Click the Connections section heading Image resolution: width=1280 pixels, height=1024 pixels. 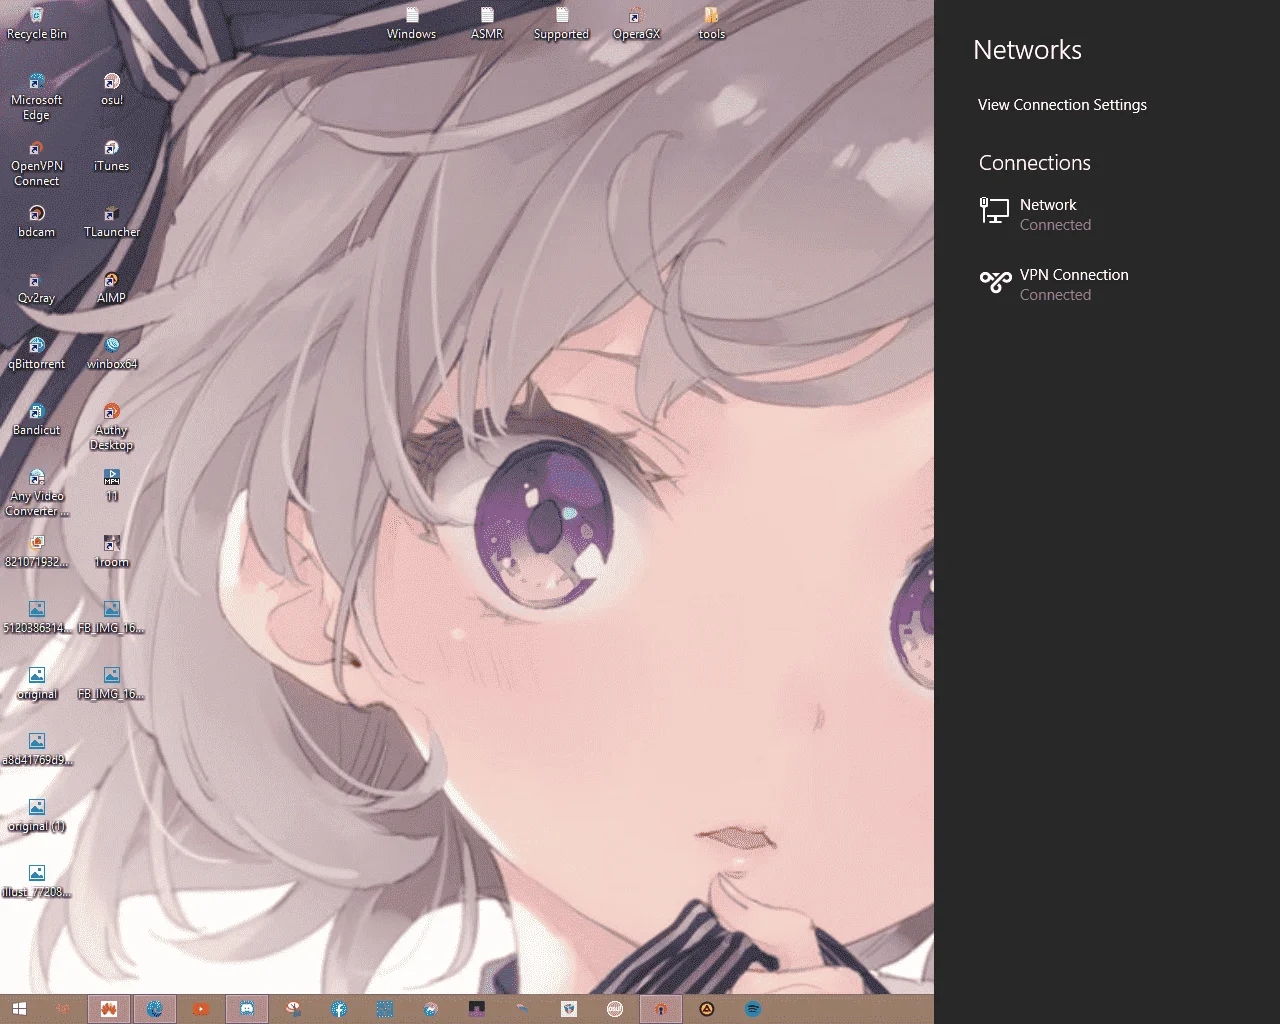tap(1034, 163)
